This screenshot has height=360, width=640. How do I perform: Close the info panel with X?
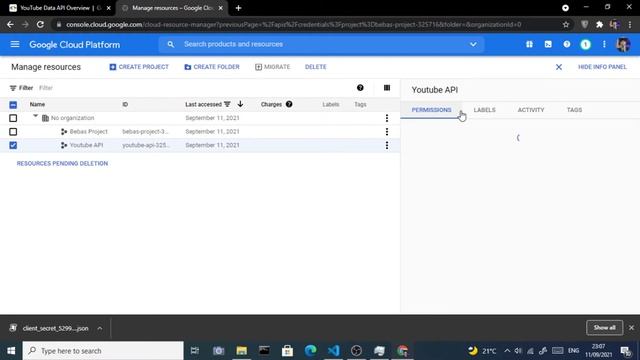point(559,67)
